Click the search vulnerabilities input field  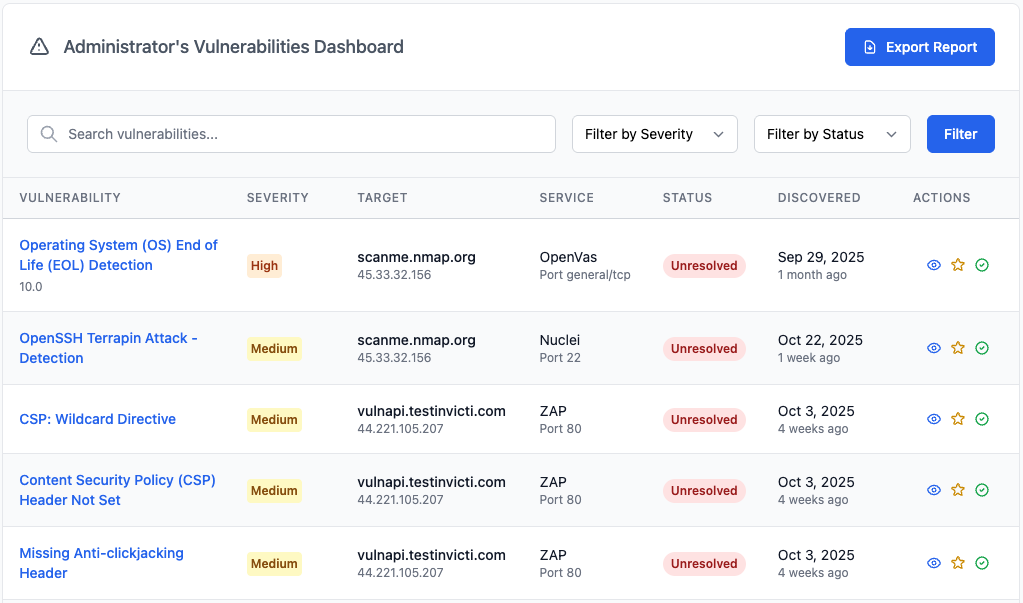(290, 133)
